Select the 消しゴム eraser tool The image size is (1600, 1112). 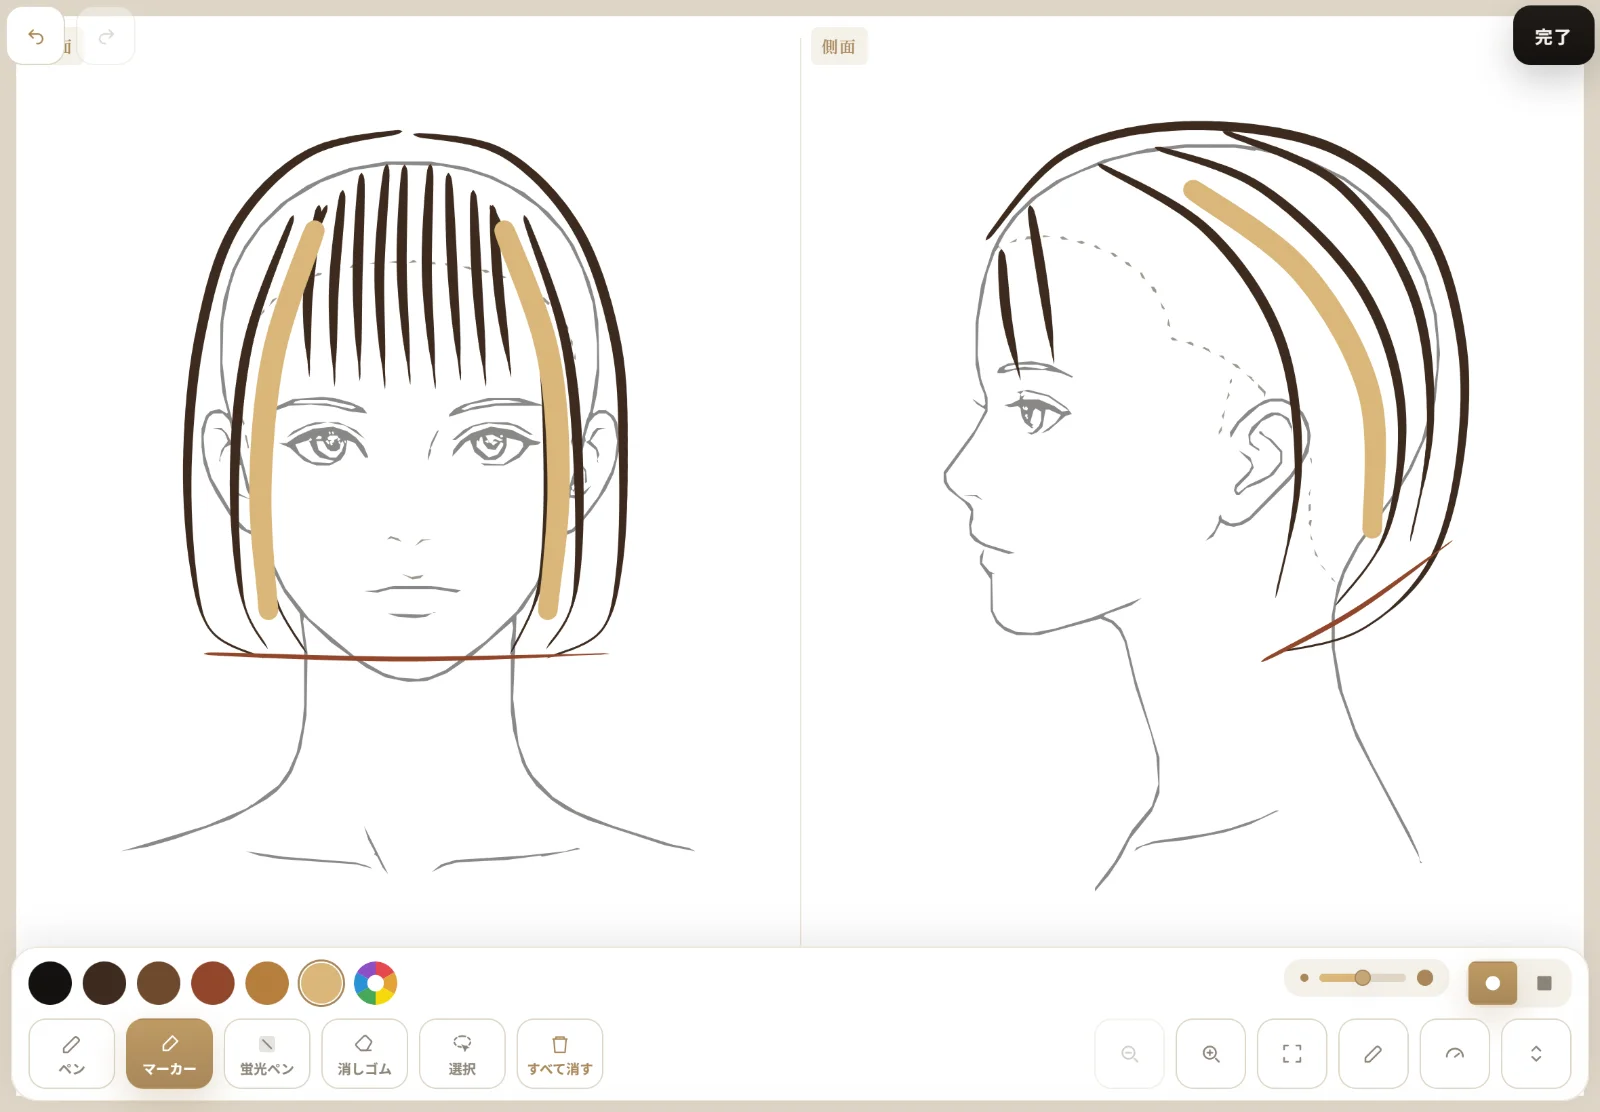click(364, 1054)
